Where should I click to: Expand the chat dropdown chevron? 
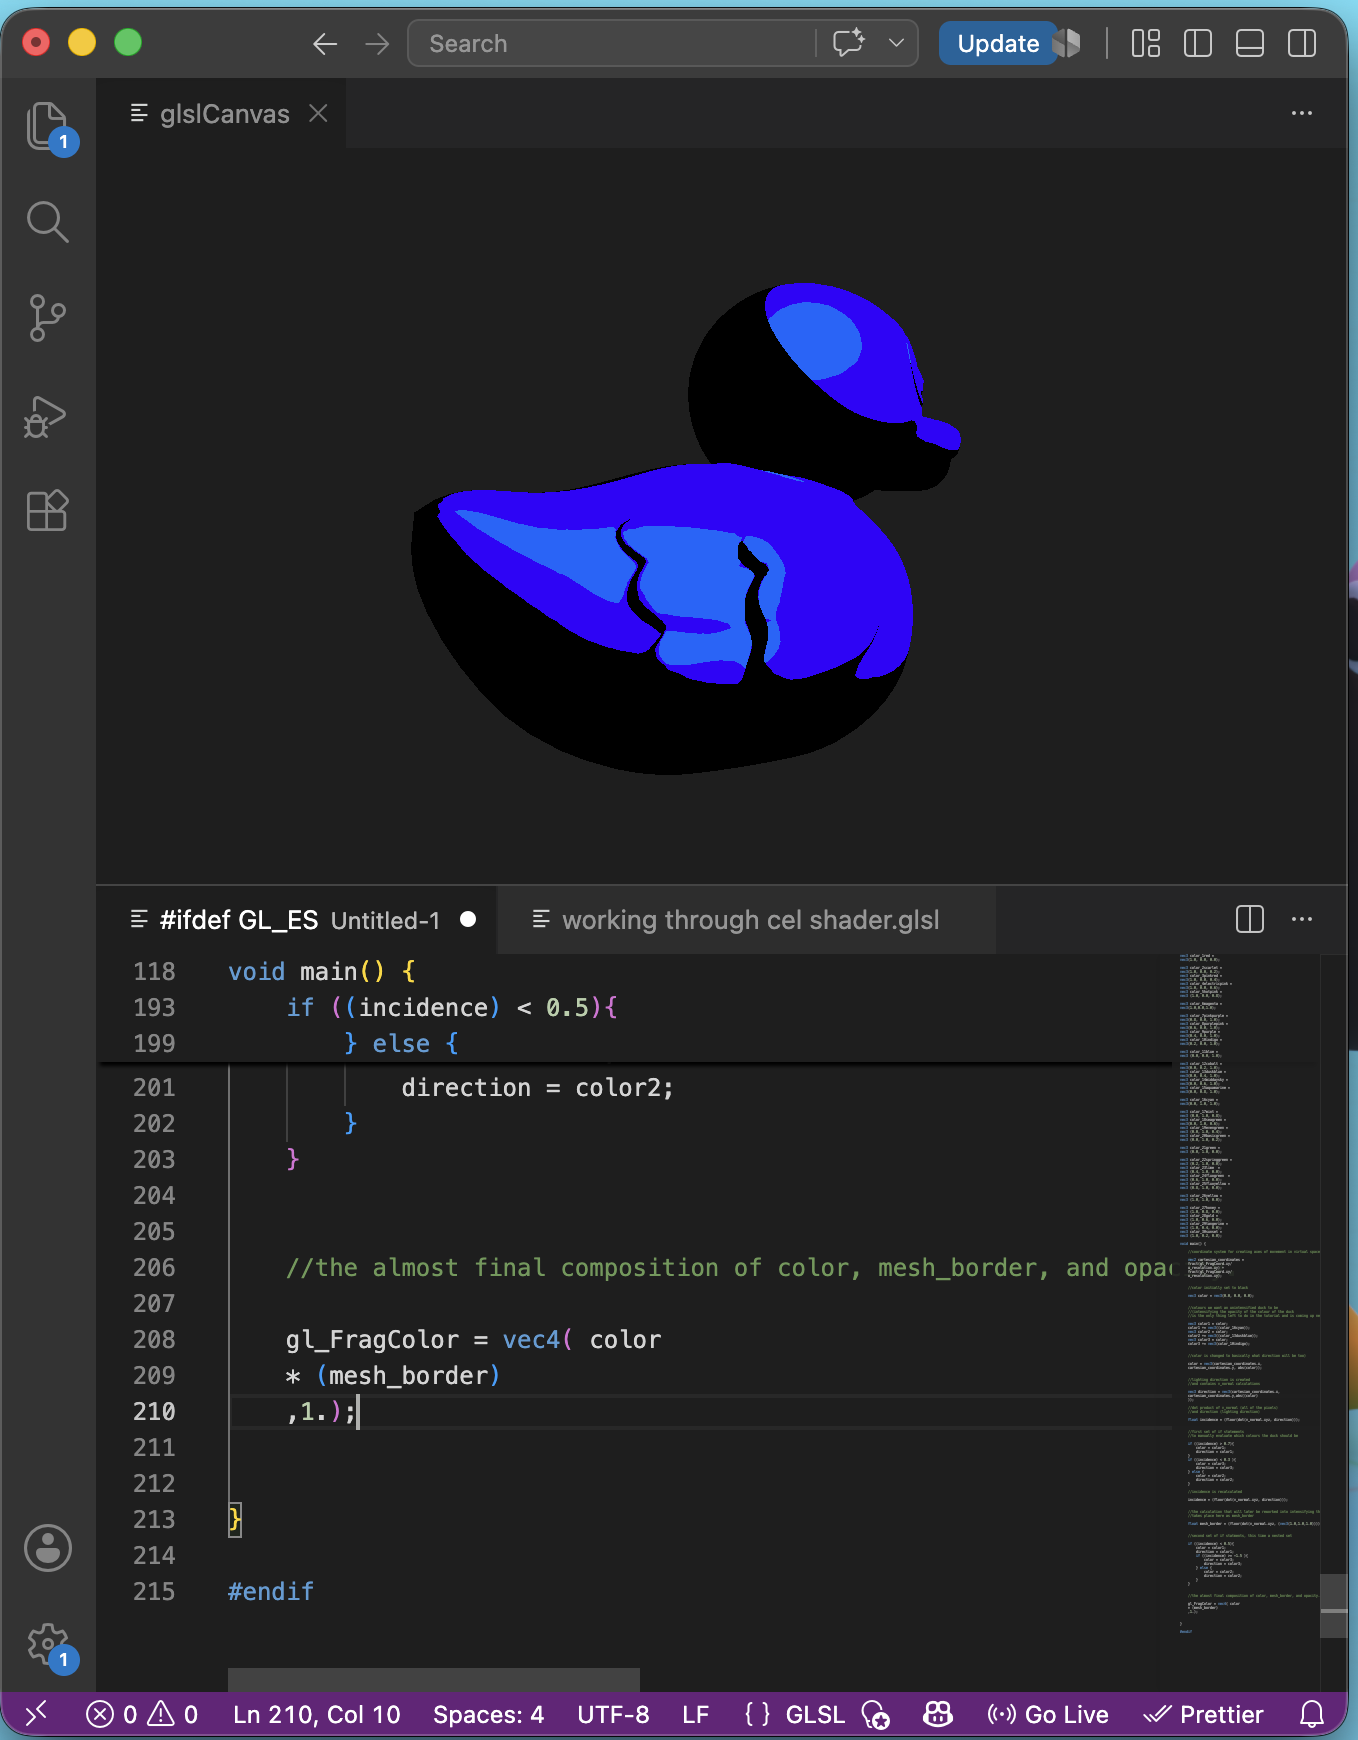point(896,43)
